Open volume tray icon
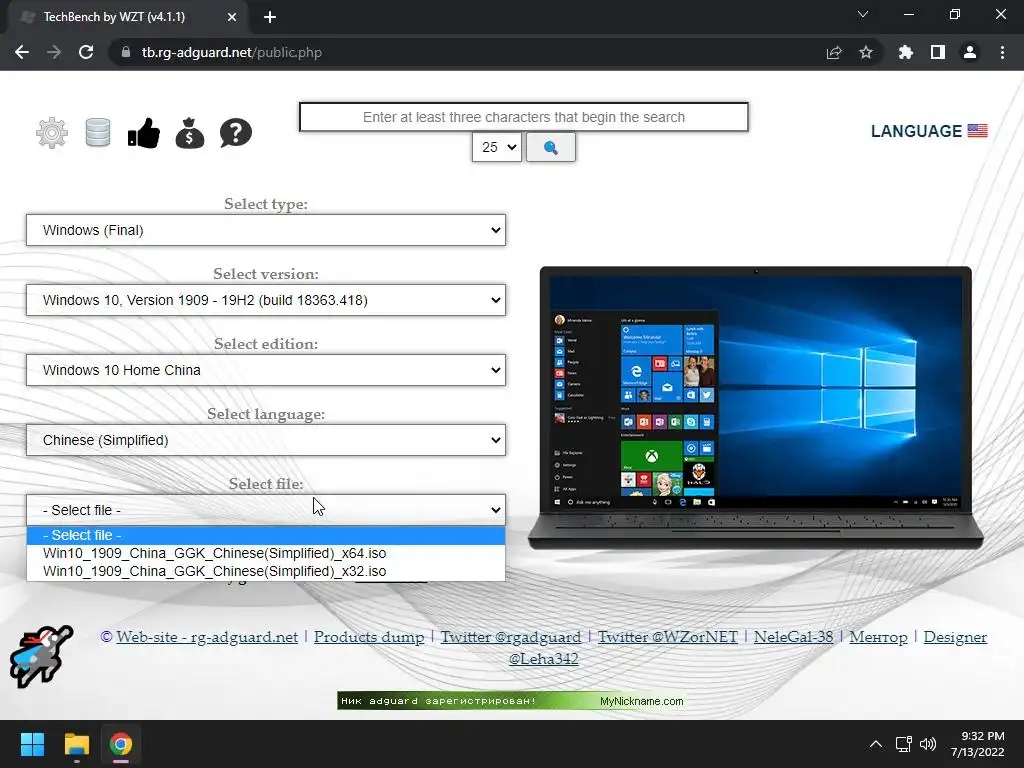1024x768 pixels. coord(927,744)
